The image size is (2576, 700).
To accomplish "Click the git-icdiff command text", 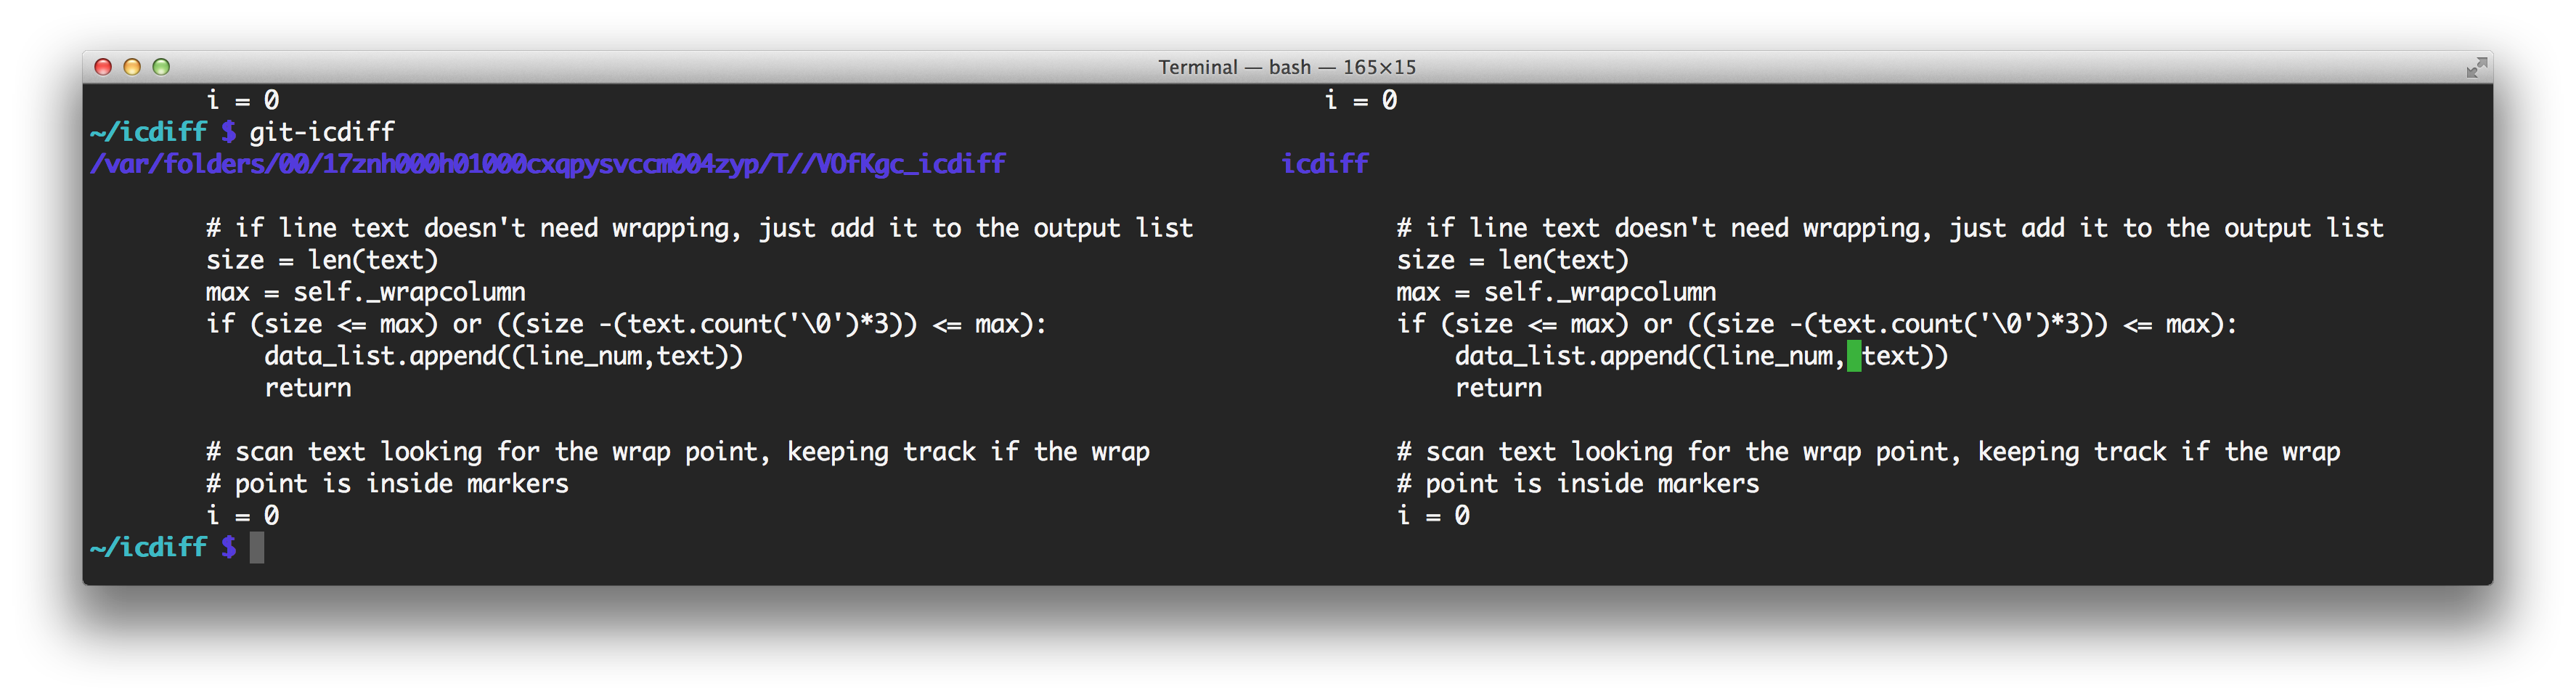I will click(322, 132).
